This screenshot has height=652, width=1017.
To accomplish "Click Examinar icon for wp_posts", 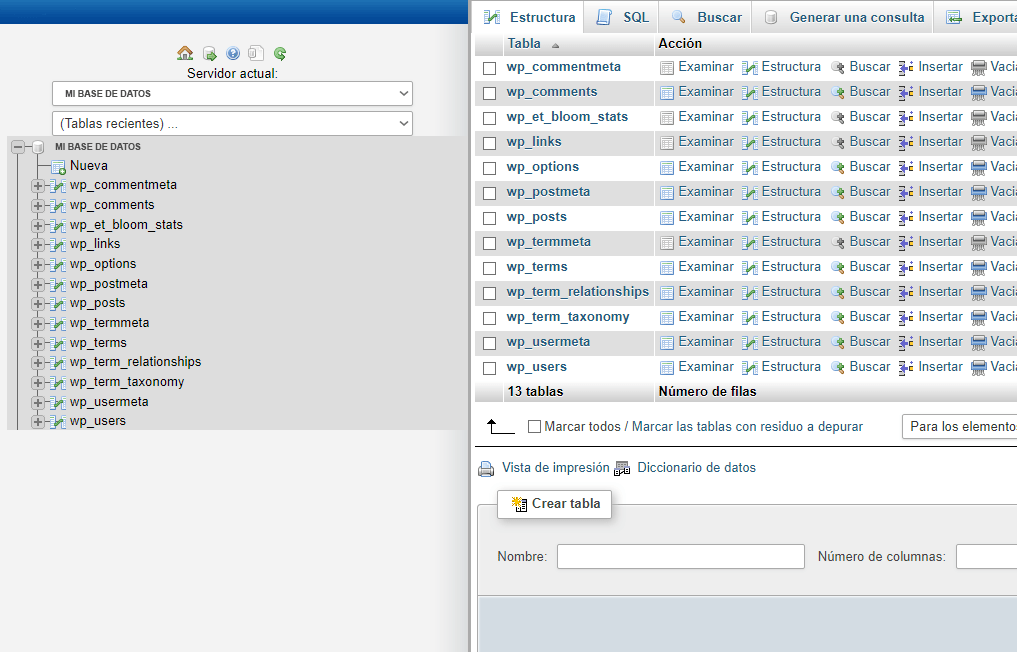I will 667,218.
